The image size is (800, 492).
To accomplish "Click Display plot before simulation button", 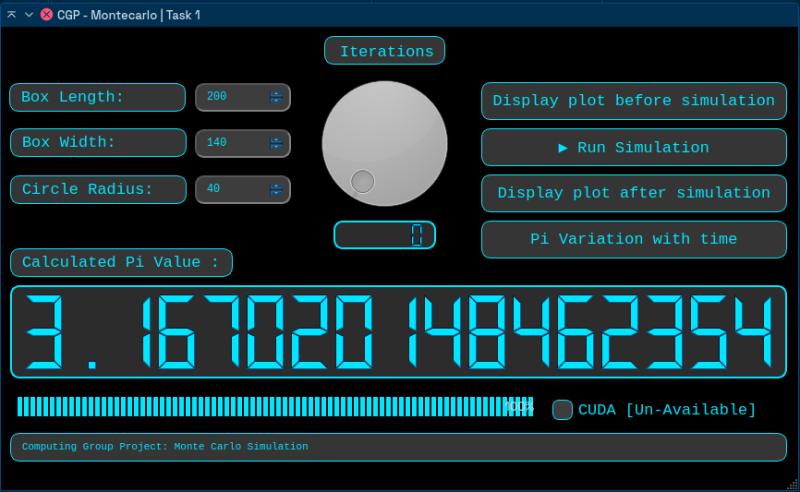I will tap(634, 101).
